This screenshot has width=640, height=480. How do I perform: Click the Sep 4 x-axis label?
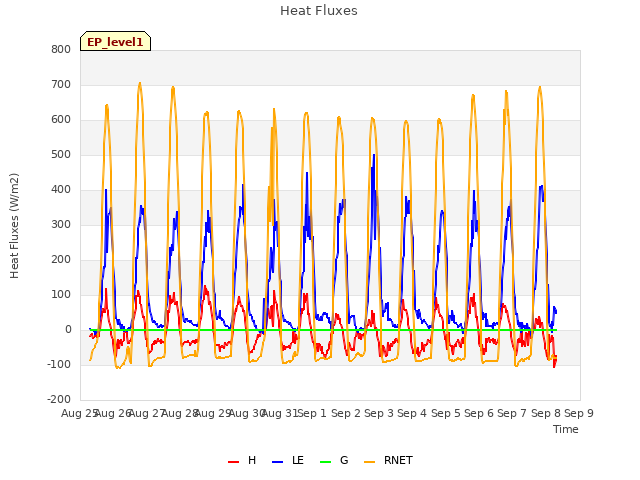click(412, 413)
